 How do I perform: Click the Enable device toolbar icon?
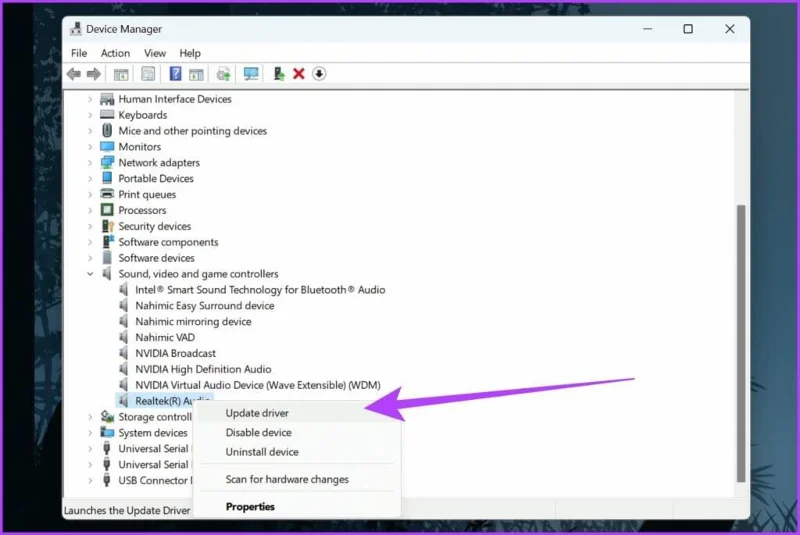click(x=279, y=74)
